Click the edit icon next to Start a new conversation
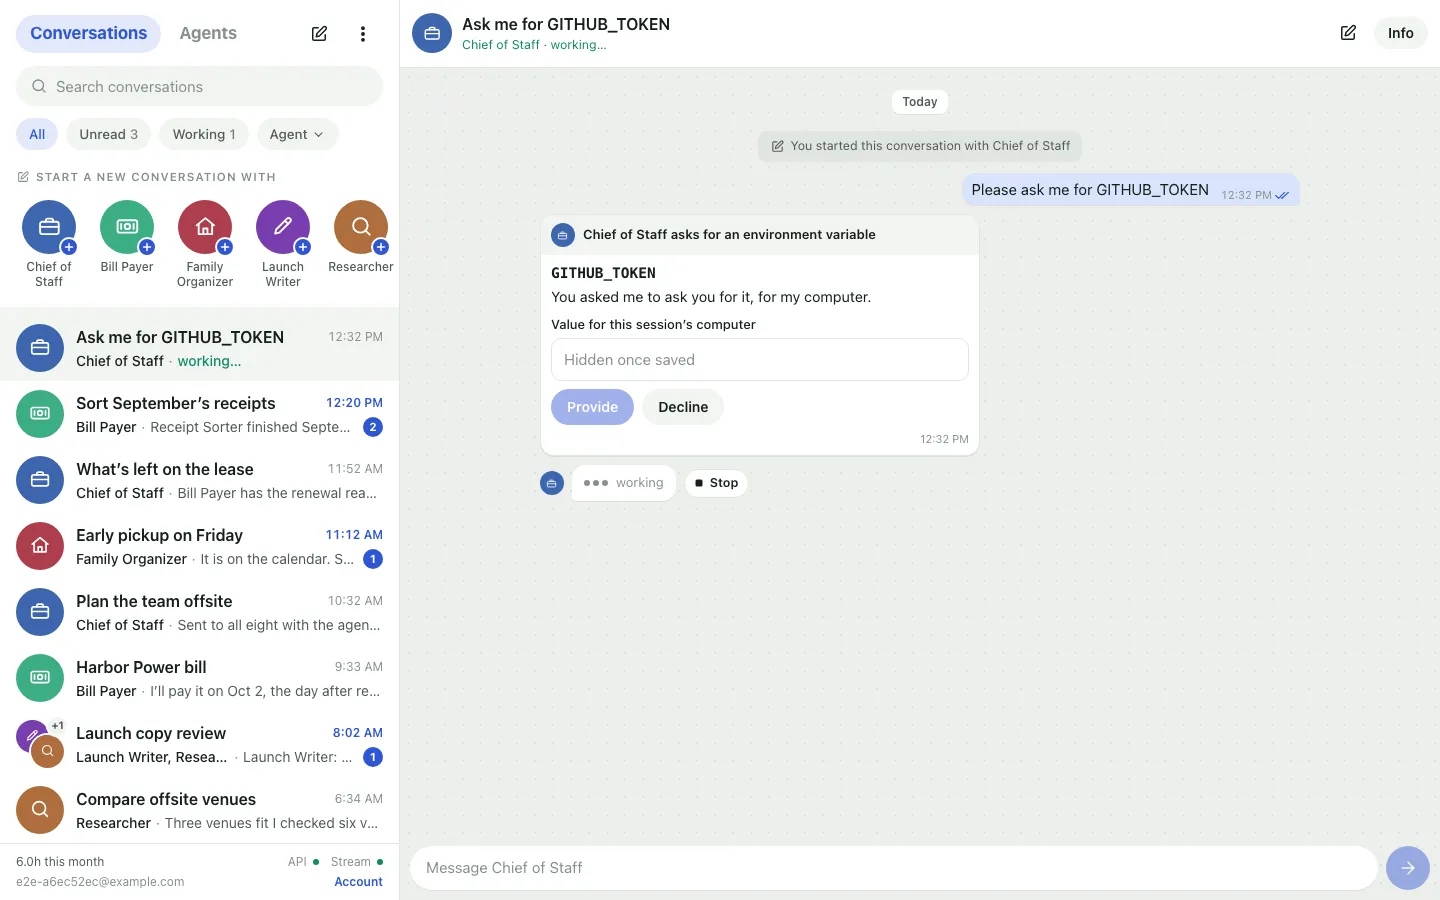This screenshot has width=1440, height=900. pos(23,177)
